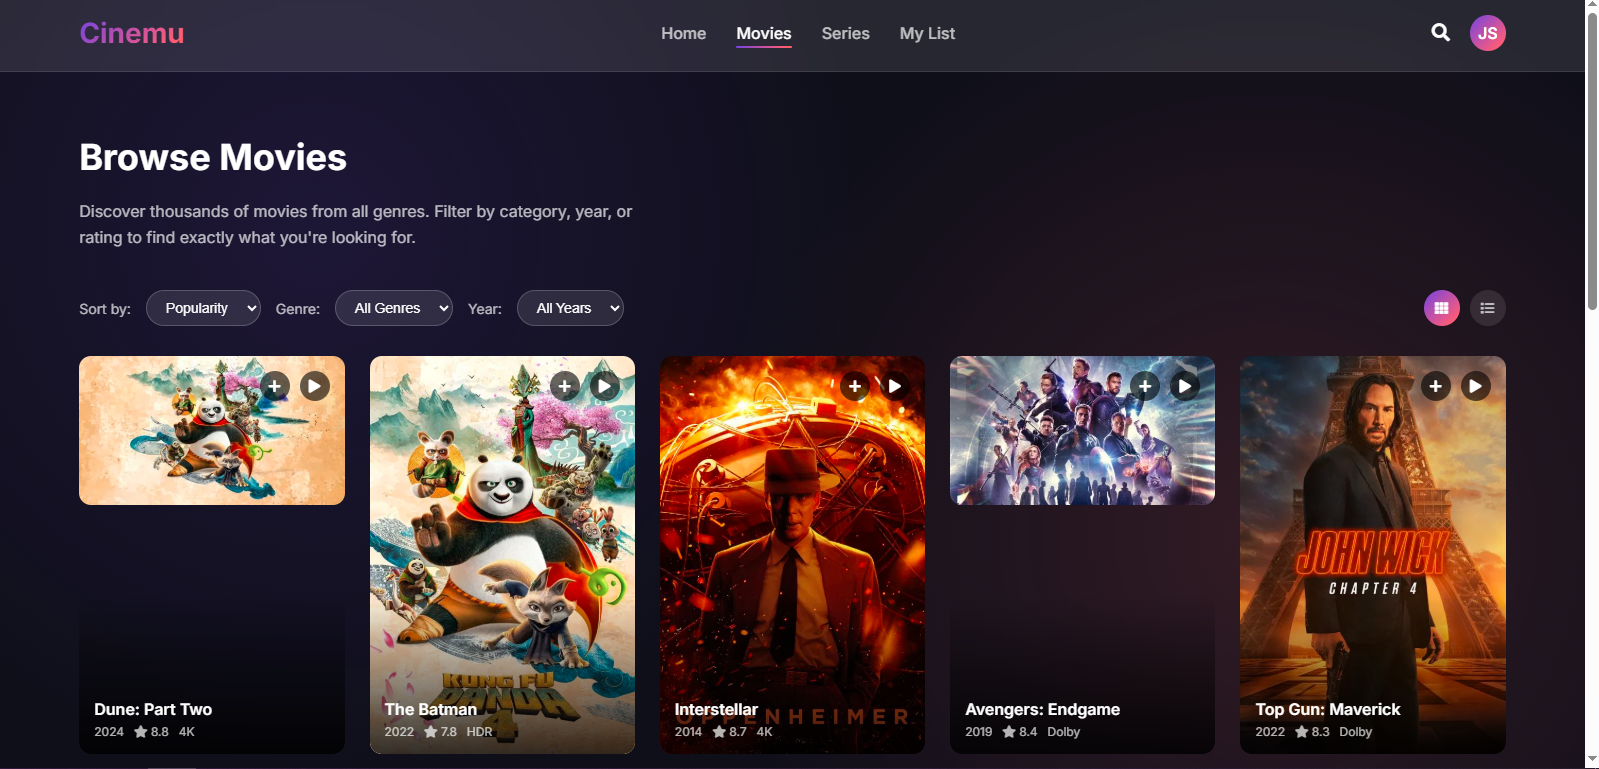Click the Cinemu logo
1599x769 pixels.
click(132, 33)
